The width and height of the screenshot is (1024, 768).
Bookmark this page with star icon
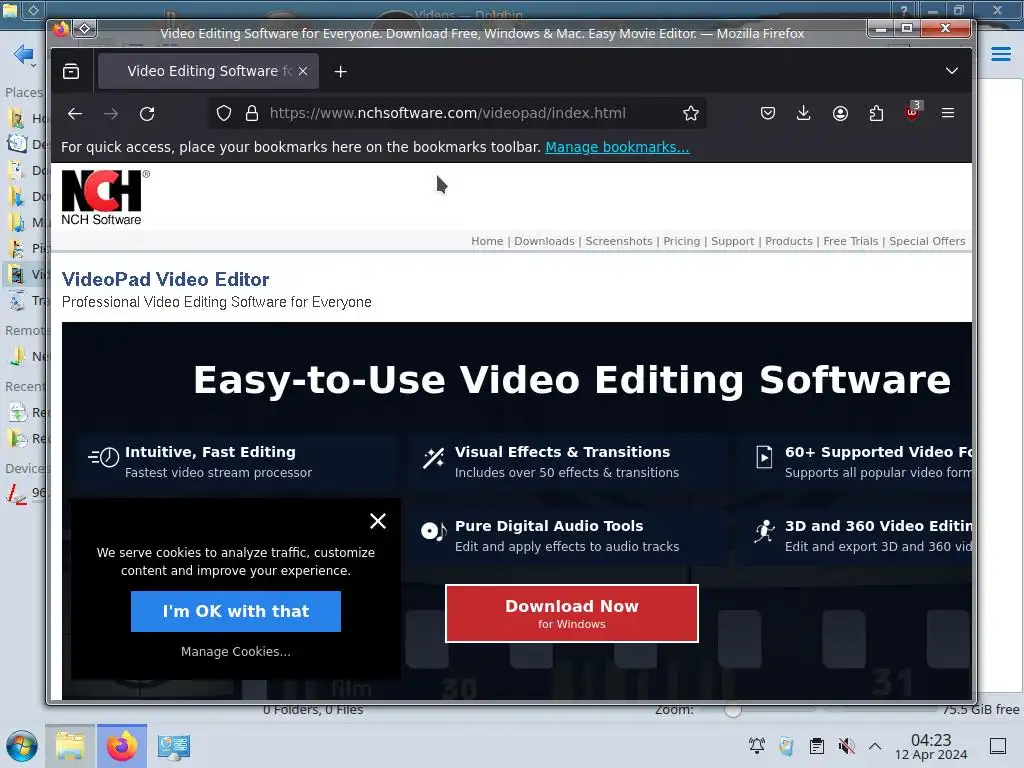point(690,114)
